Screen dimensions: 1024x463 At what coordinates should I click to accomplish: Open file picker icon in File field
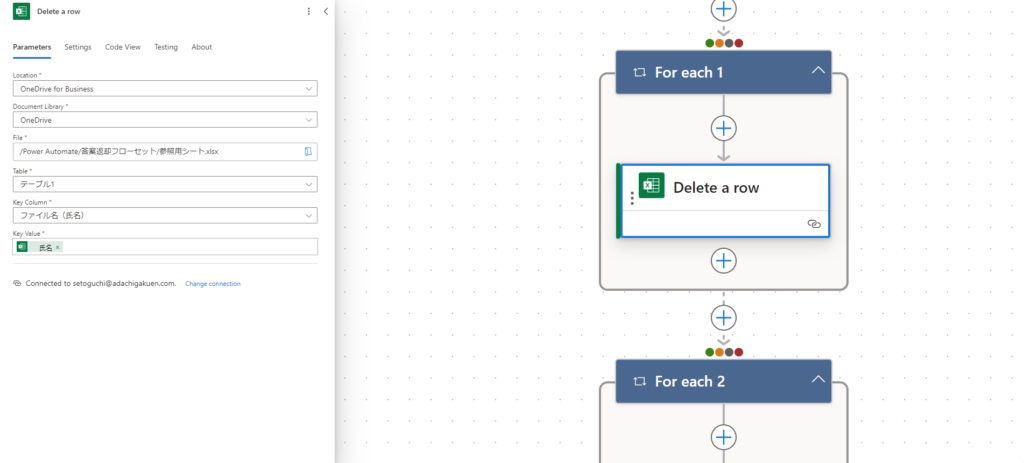point(308,152)
